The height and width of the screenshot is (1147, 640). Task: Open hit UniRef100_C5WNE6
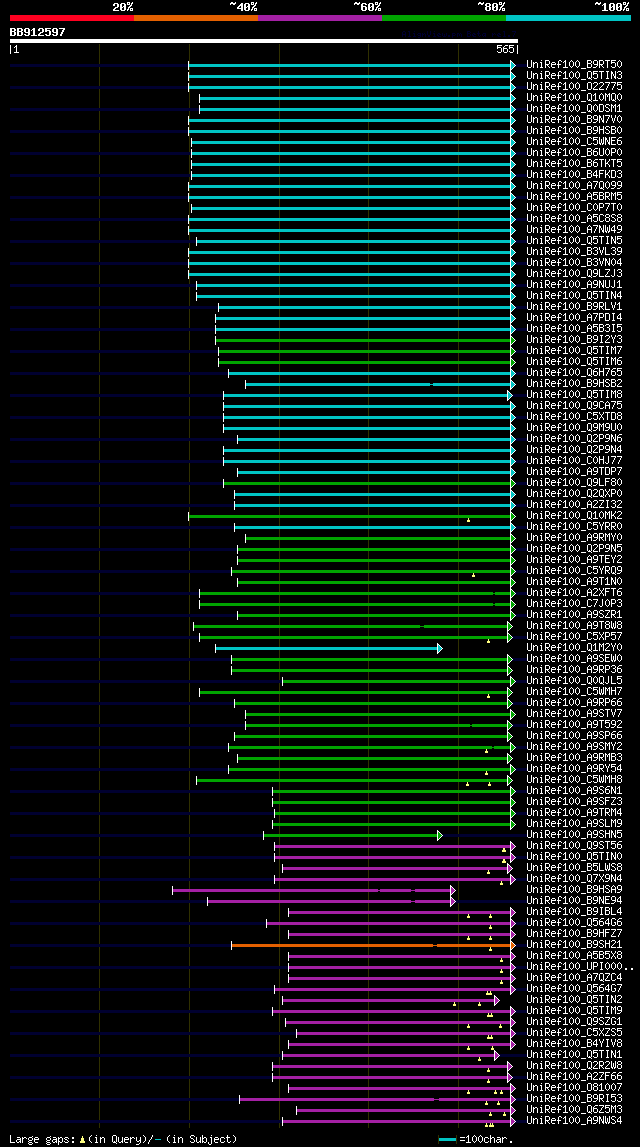click(574, 142)
